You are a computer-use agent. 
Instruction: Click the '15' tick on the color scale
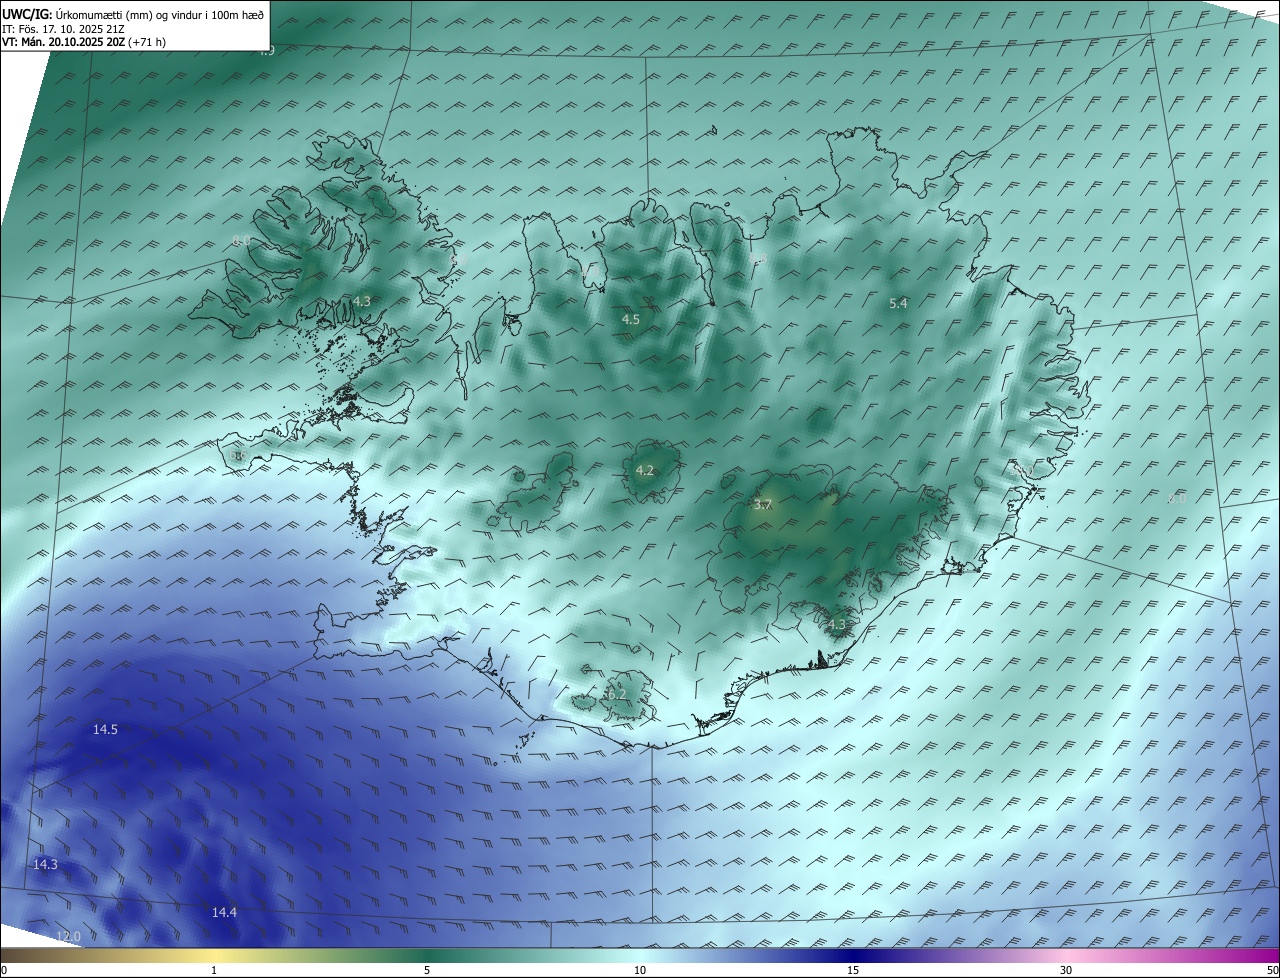(853, 970)
